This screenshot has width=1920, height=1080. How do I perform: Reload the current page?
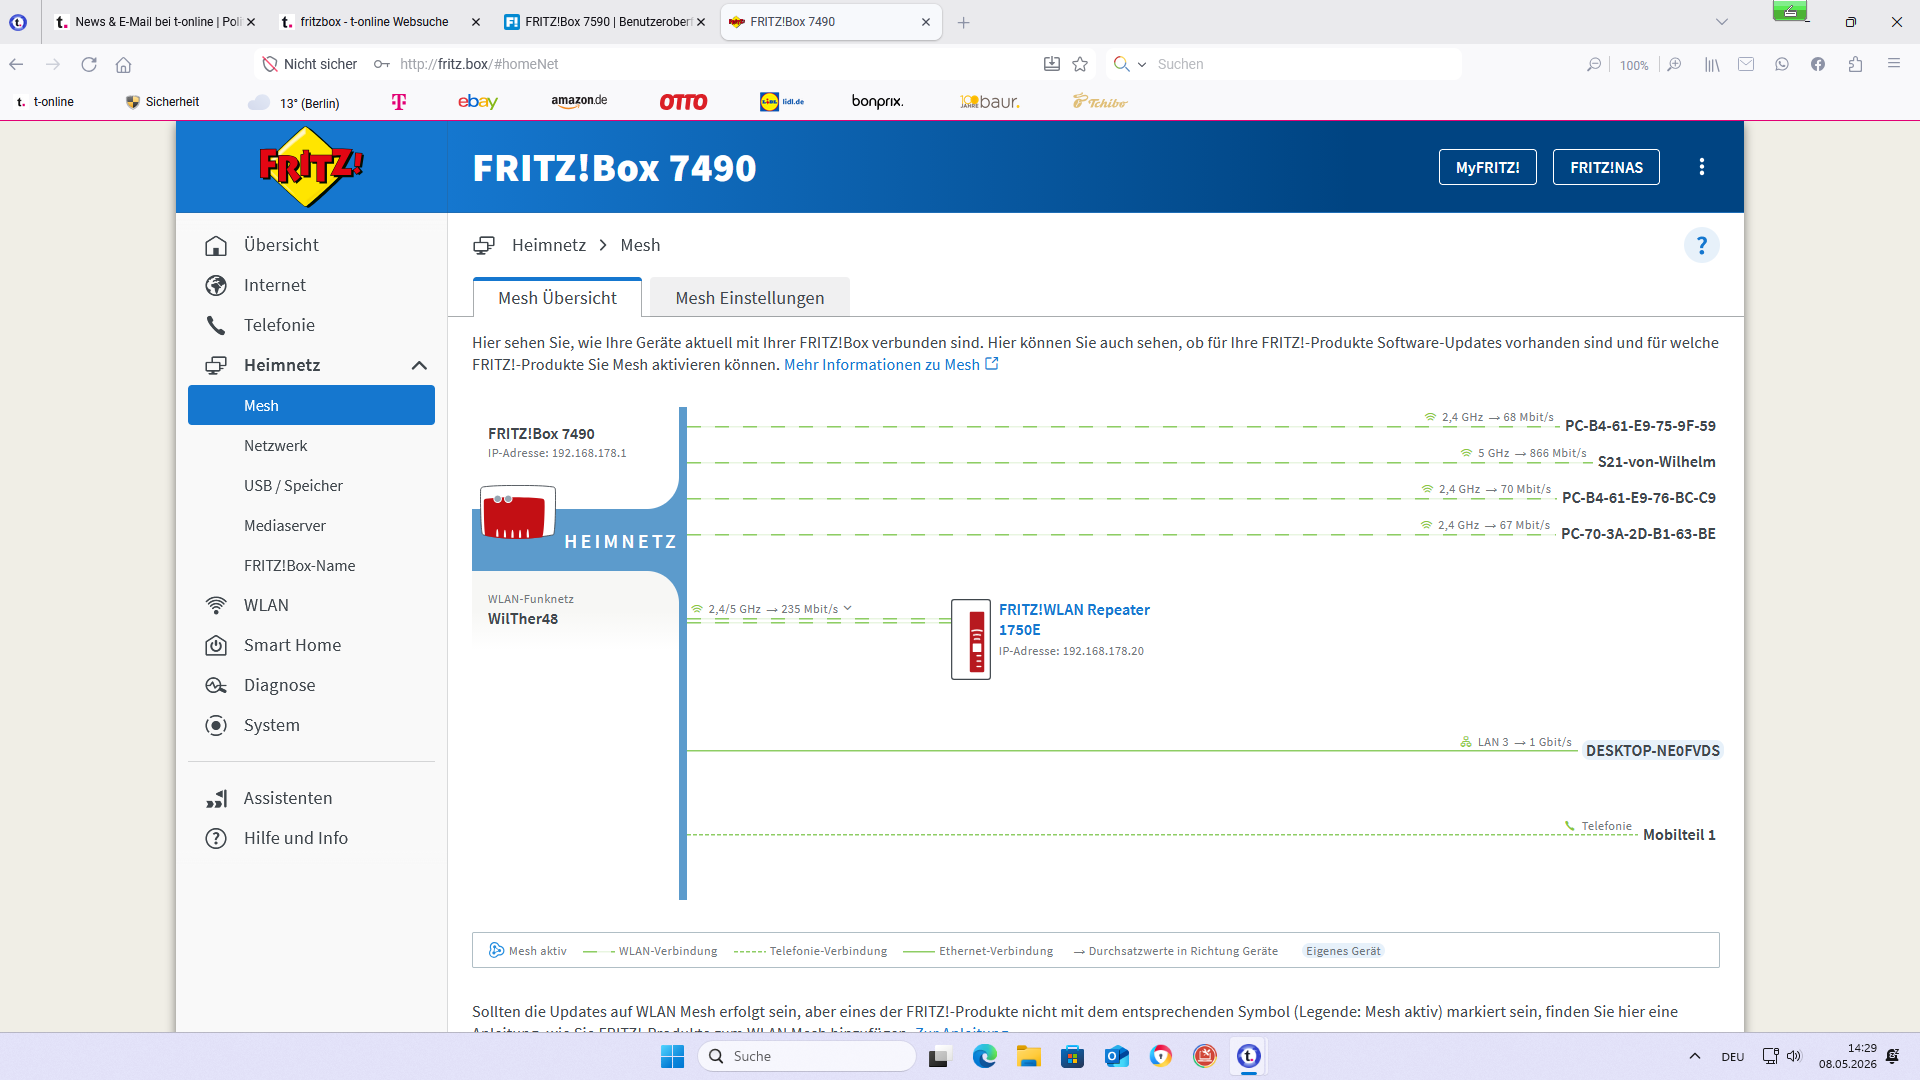tap(89, 64)
